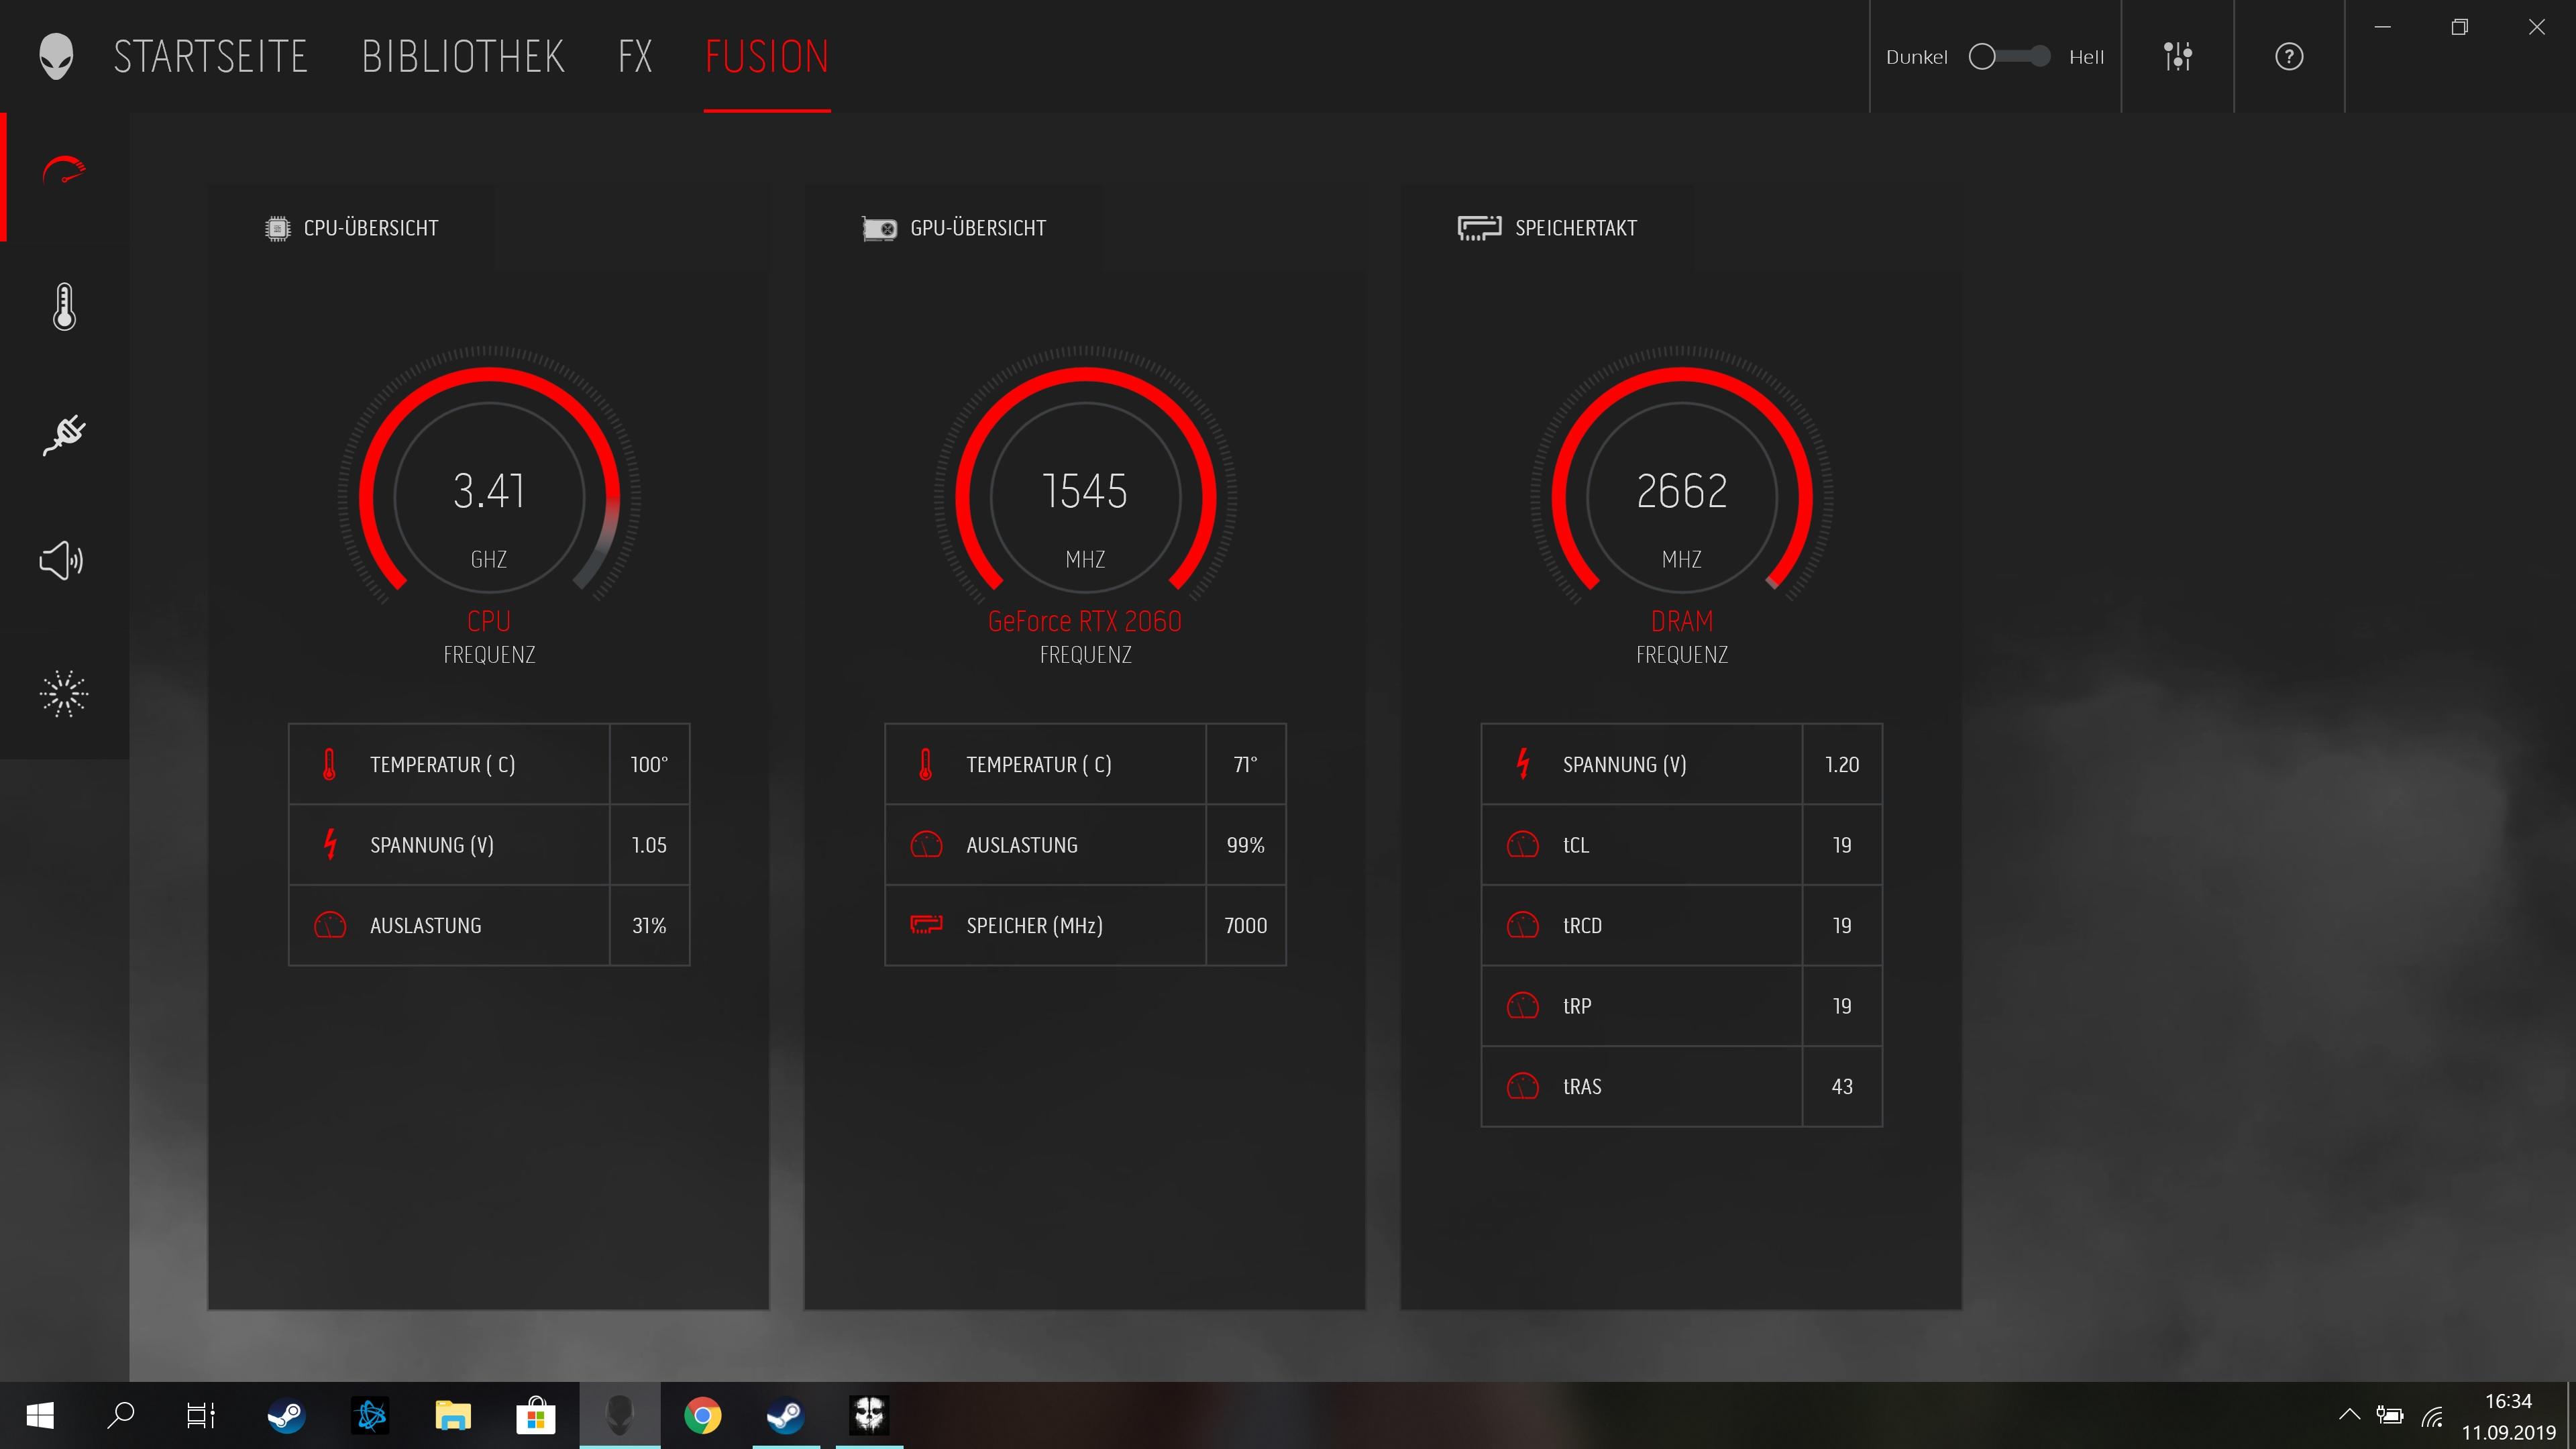Open Google Chrome from the taskbar
This screenshot has height=1449, width=2576.
pos(702,1415)
